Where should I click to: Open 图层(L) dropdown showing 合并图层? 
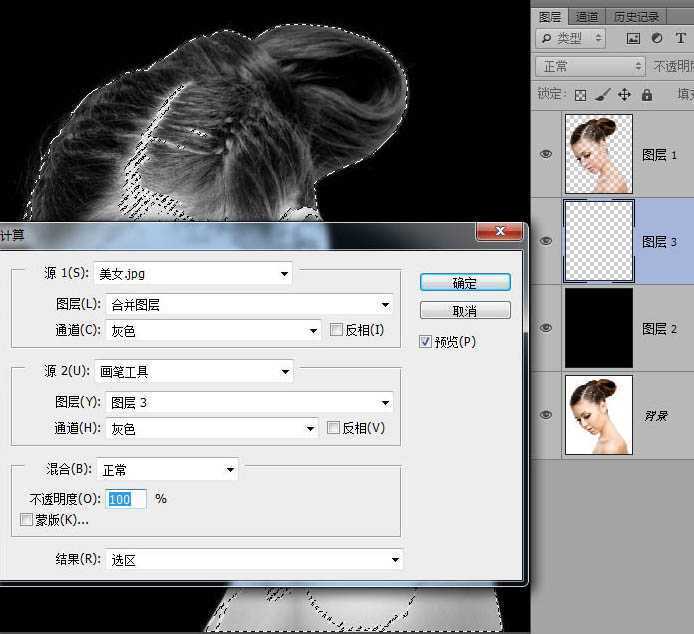tap(249, 305)
